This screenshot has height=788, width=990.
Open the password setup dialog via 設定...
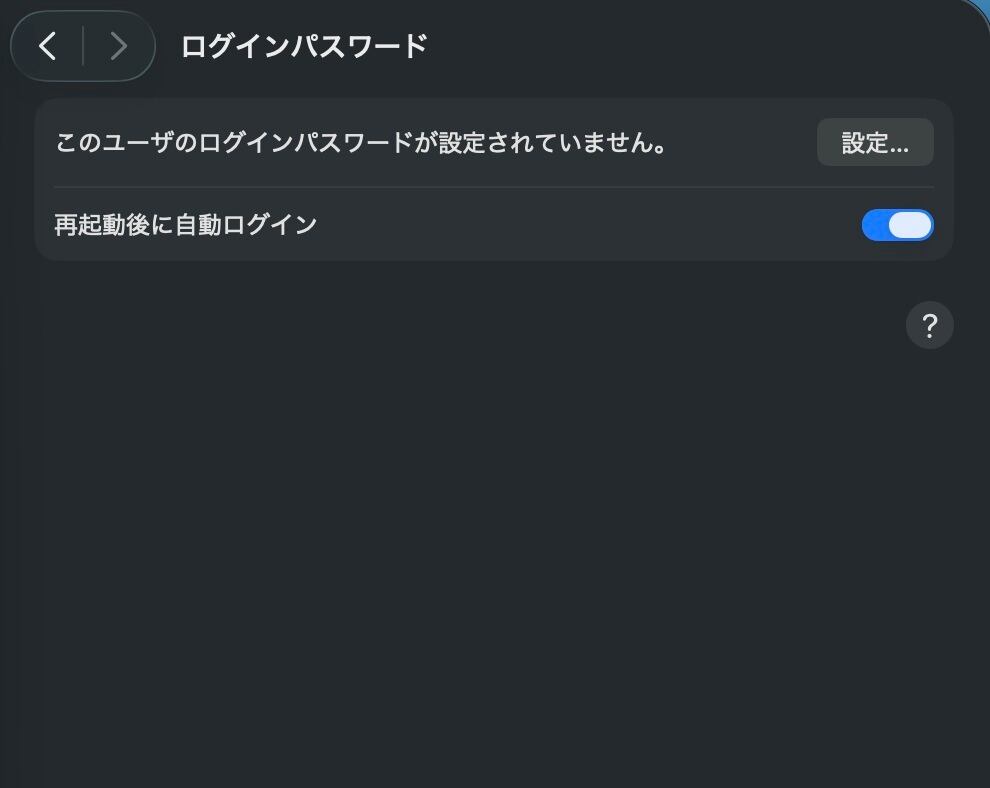click(x=875, y=142)
